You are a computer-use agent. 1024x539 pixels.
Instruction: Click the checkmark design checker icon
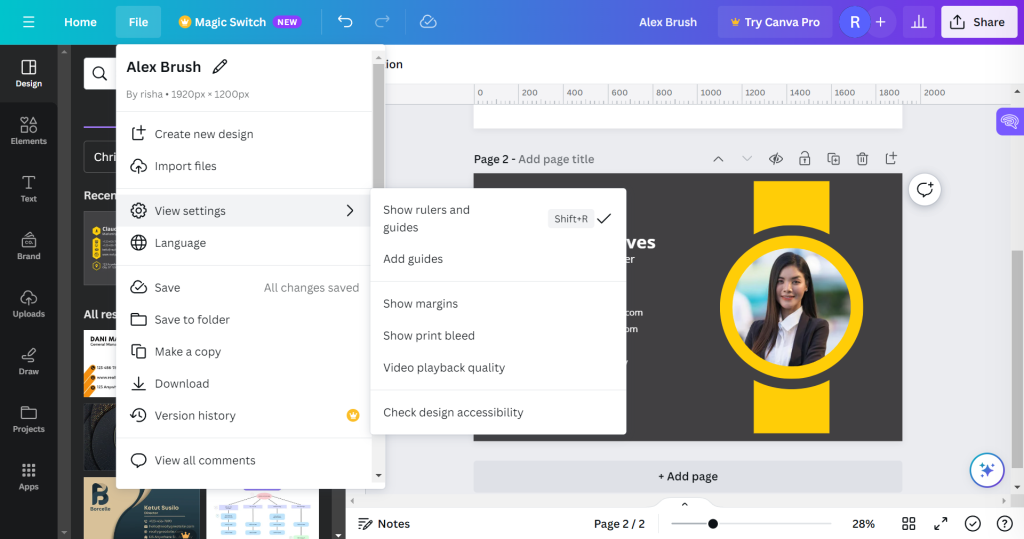[x=972, y=524]
